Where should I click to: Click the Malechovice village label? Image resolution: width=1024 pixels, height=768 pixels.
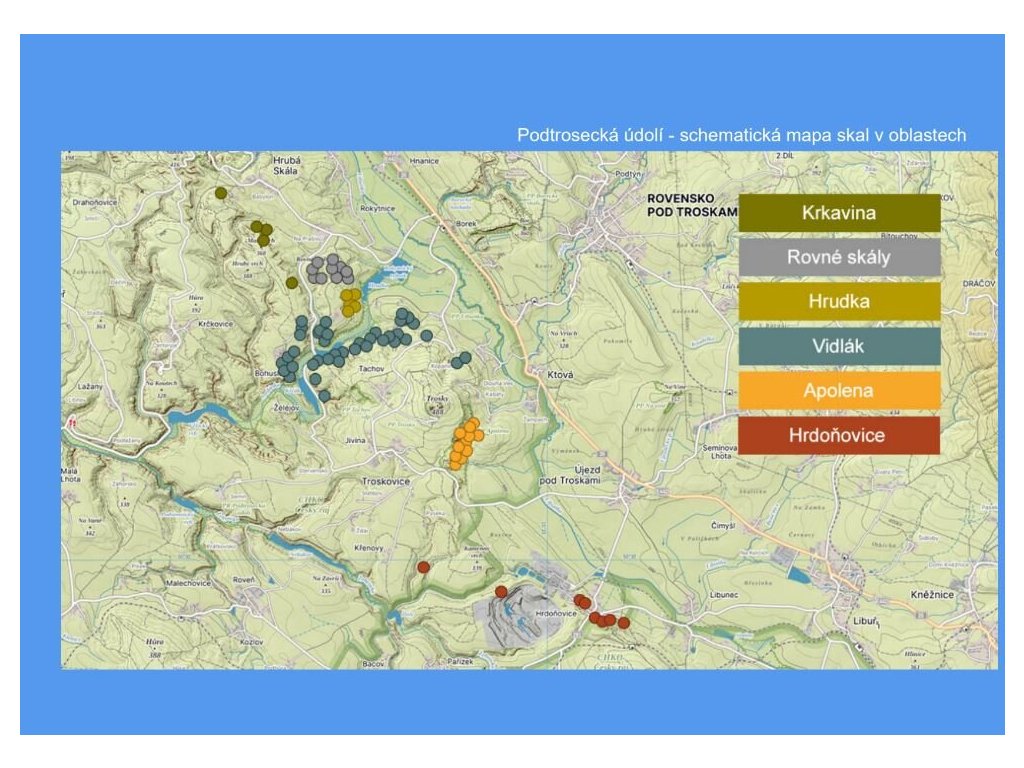click(188, 583)
